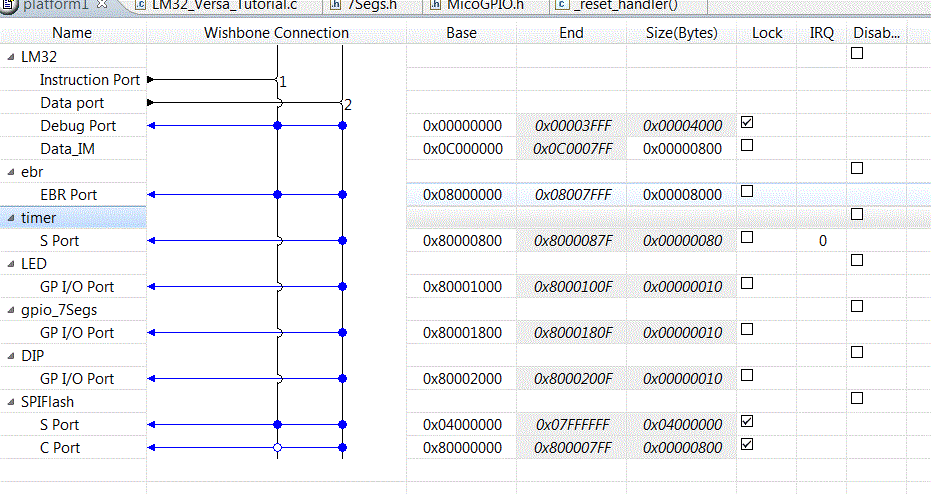Click SPIFlash C Port base 0x80000000
This screenshot has width=931, height=494.
[462, 448]
